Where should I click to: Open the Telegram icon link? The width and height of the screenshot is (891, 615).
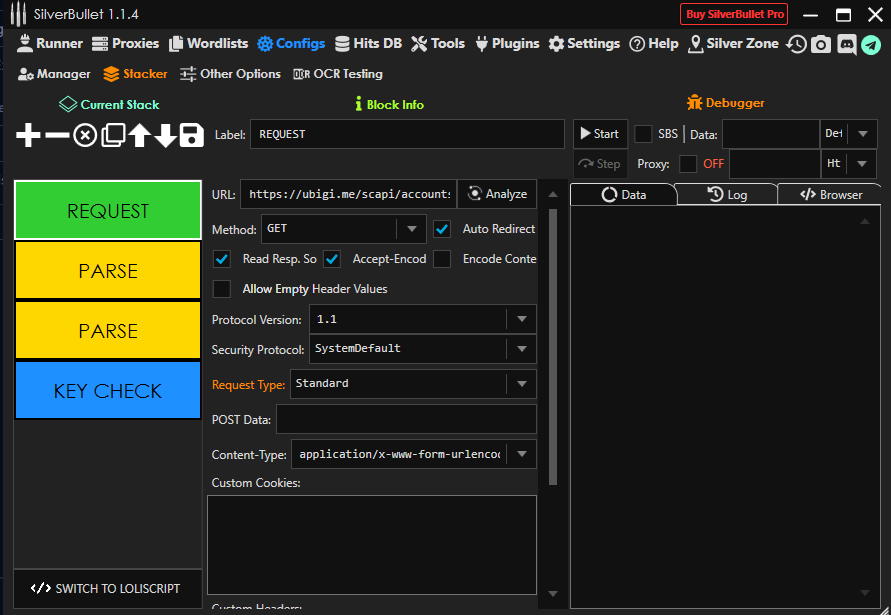pyautogui.click(x=871, y=44)
